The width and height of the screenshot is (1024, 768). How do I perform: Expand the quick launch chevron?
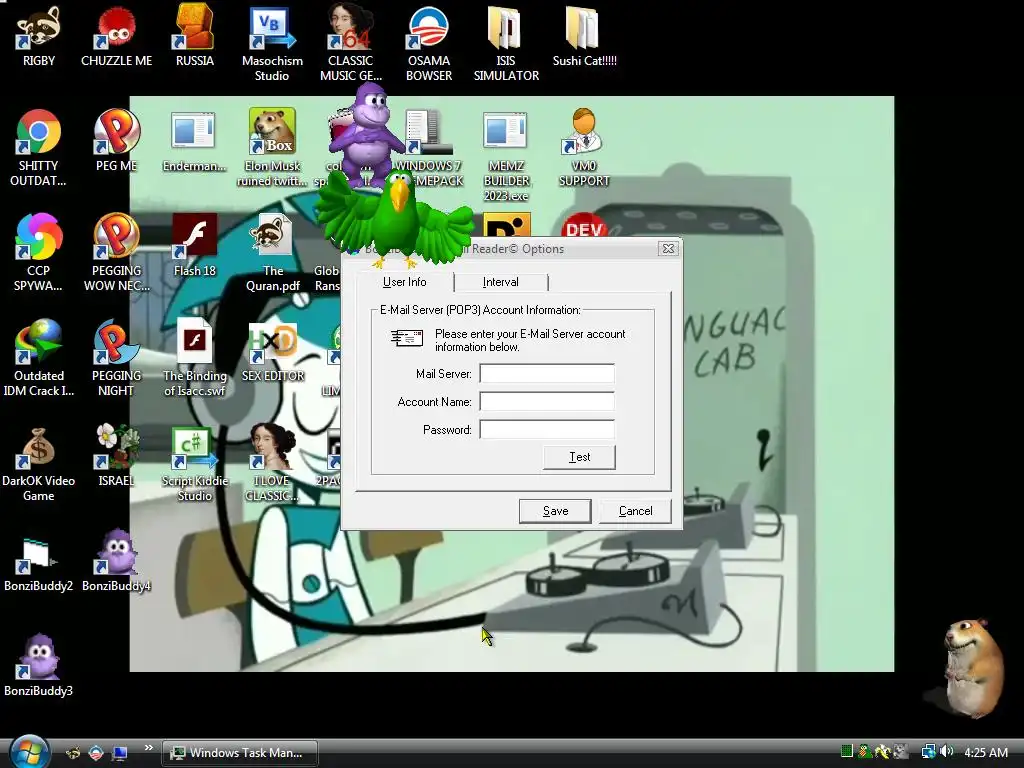click(148, 748)
